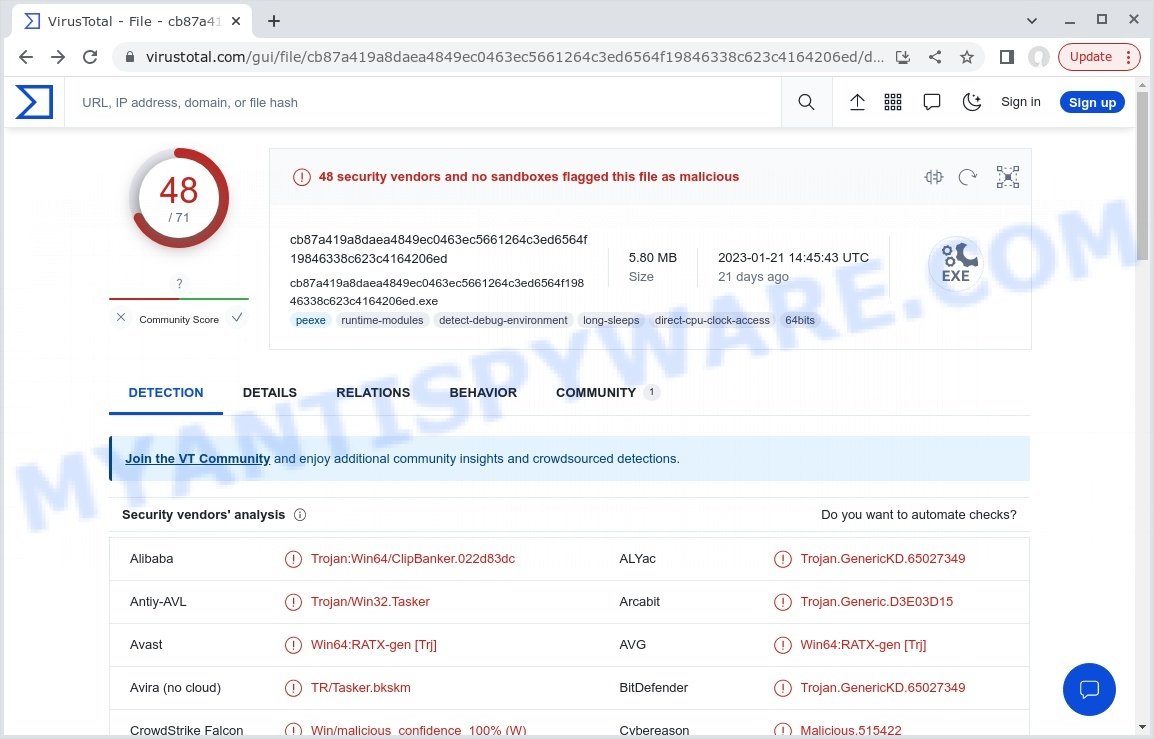Click Trojan.Generic.D3E03D15 Arcabit result
Viewport: 1154px width, 739px height.
tap(876, 601)
